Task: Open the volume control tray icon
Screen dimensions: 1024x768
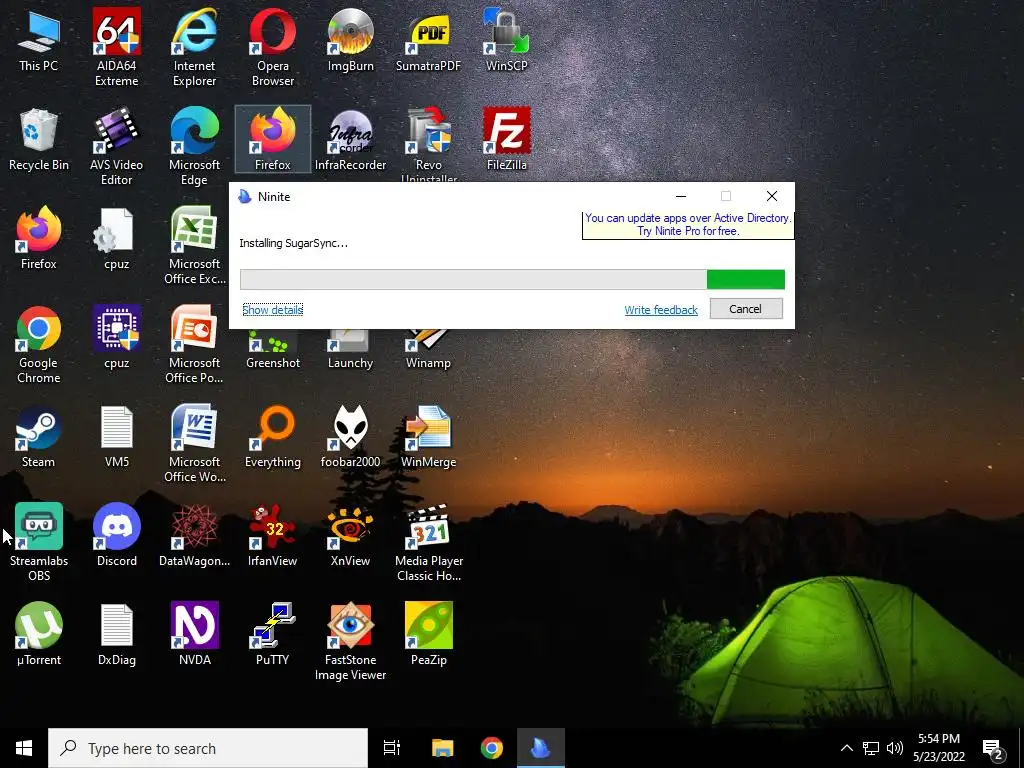Action: click(x=894, y=748)
